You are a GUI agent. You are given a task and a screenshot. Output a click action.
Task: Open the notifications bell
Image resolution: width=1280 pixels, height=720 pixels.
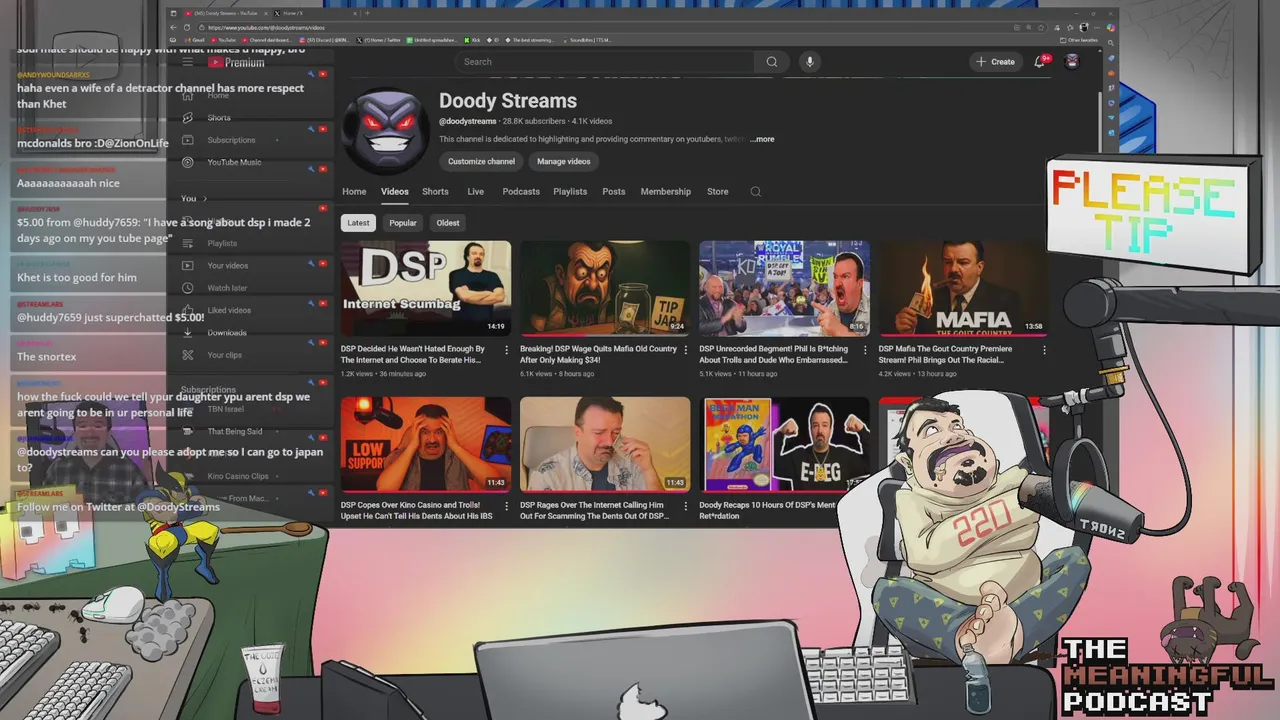coord(1040,62)
